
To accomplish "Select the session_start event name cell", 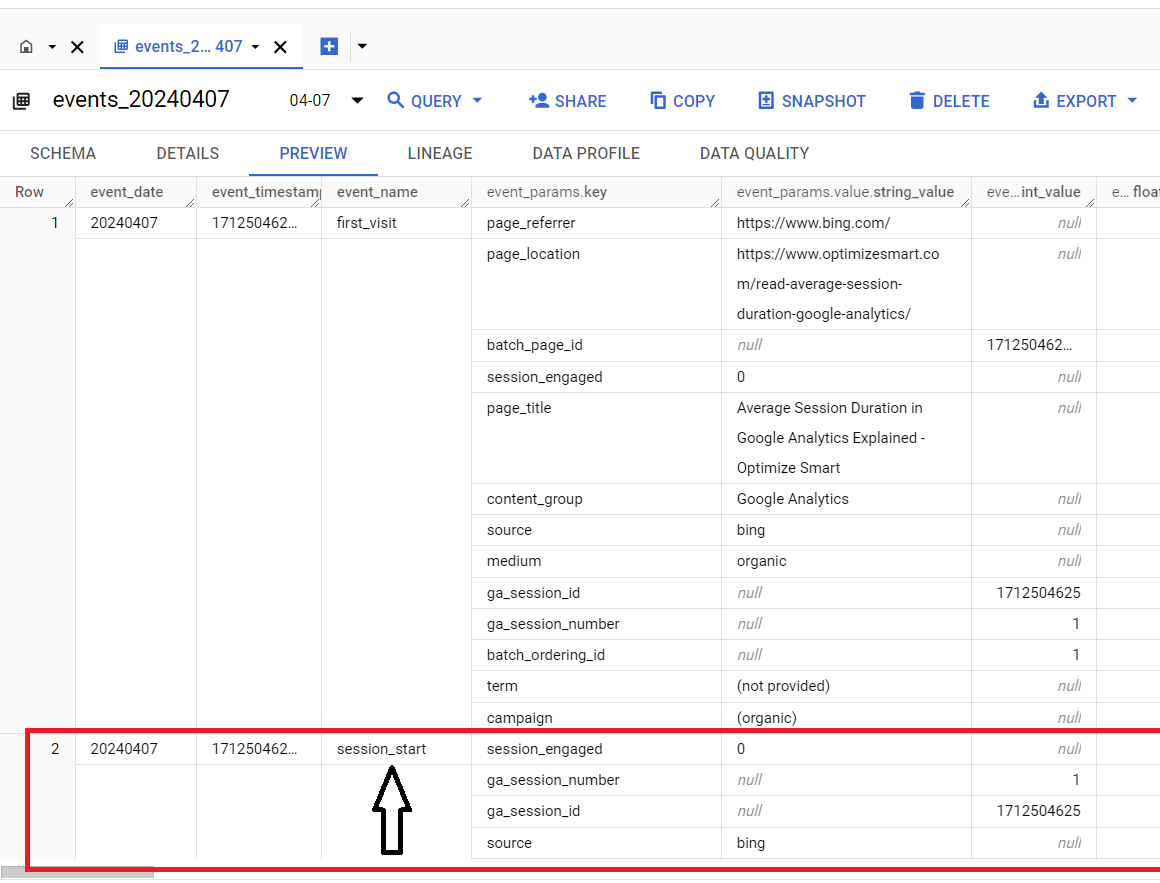I will click(381, 749).
